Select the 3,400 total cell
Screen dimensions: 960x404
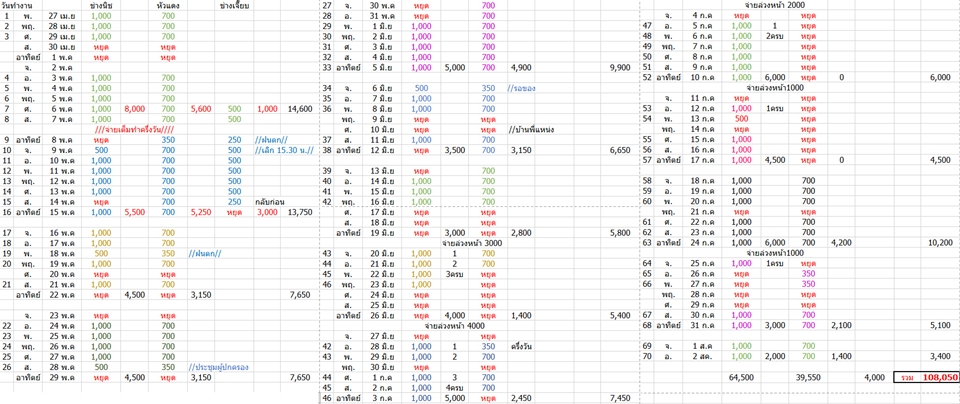(940, 357)
